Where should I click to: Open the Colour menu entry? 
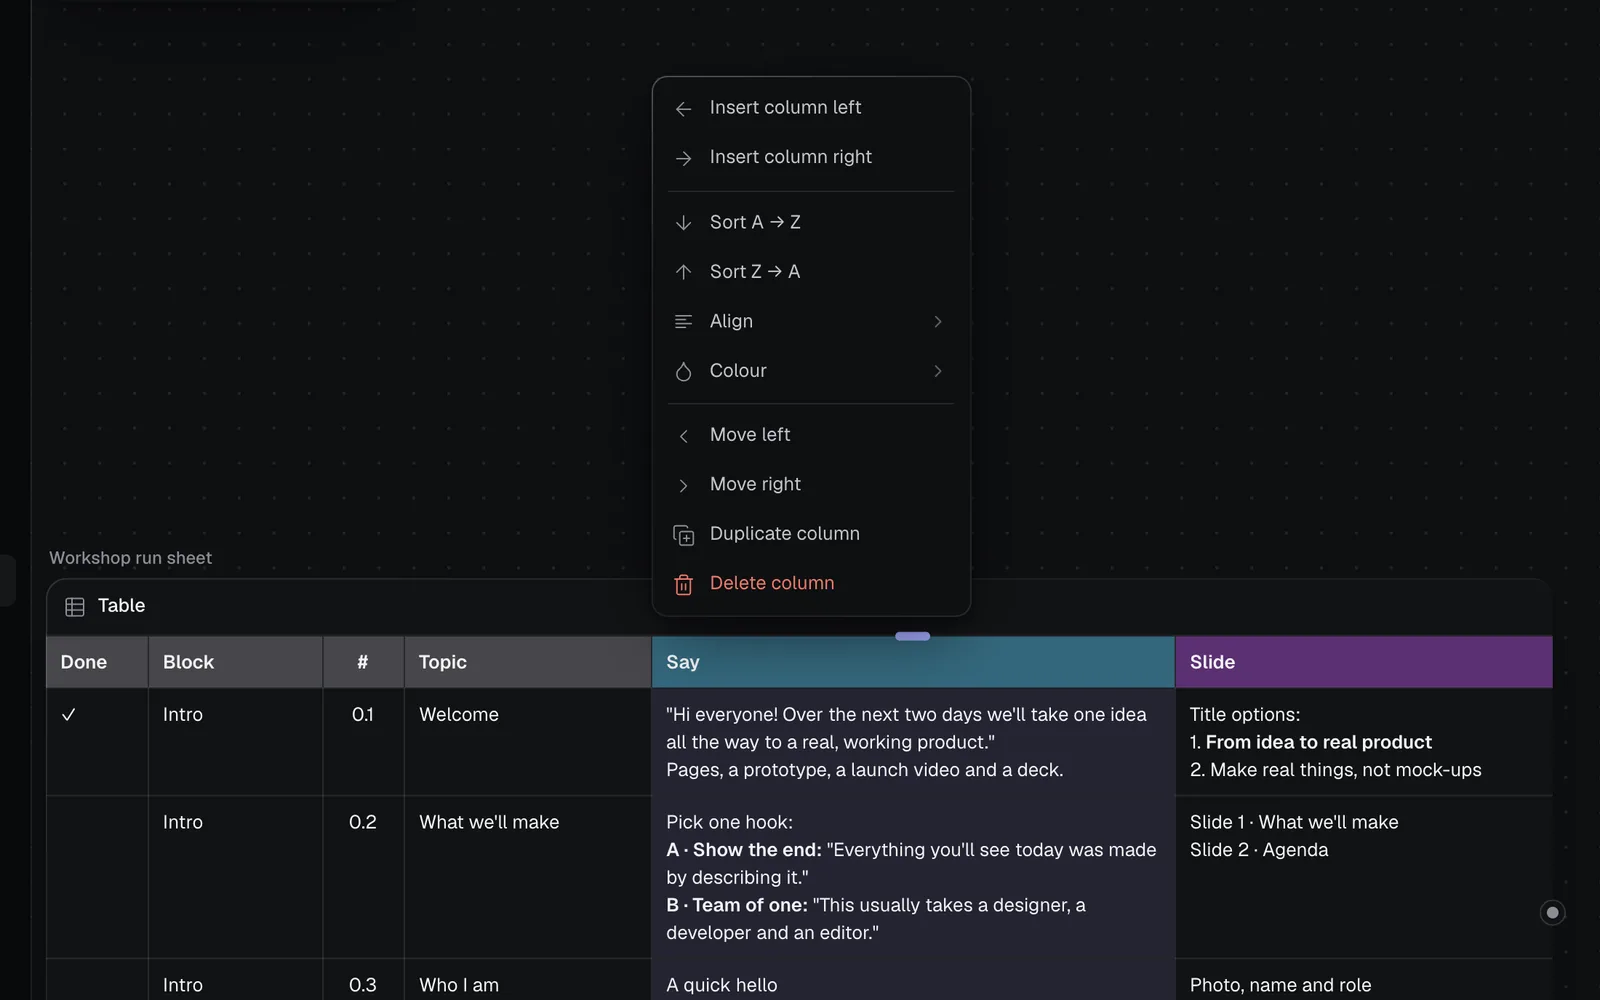click(x=811, y=370)
